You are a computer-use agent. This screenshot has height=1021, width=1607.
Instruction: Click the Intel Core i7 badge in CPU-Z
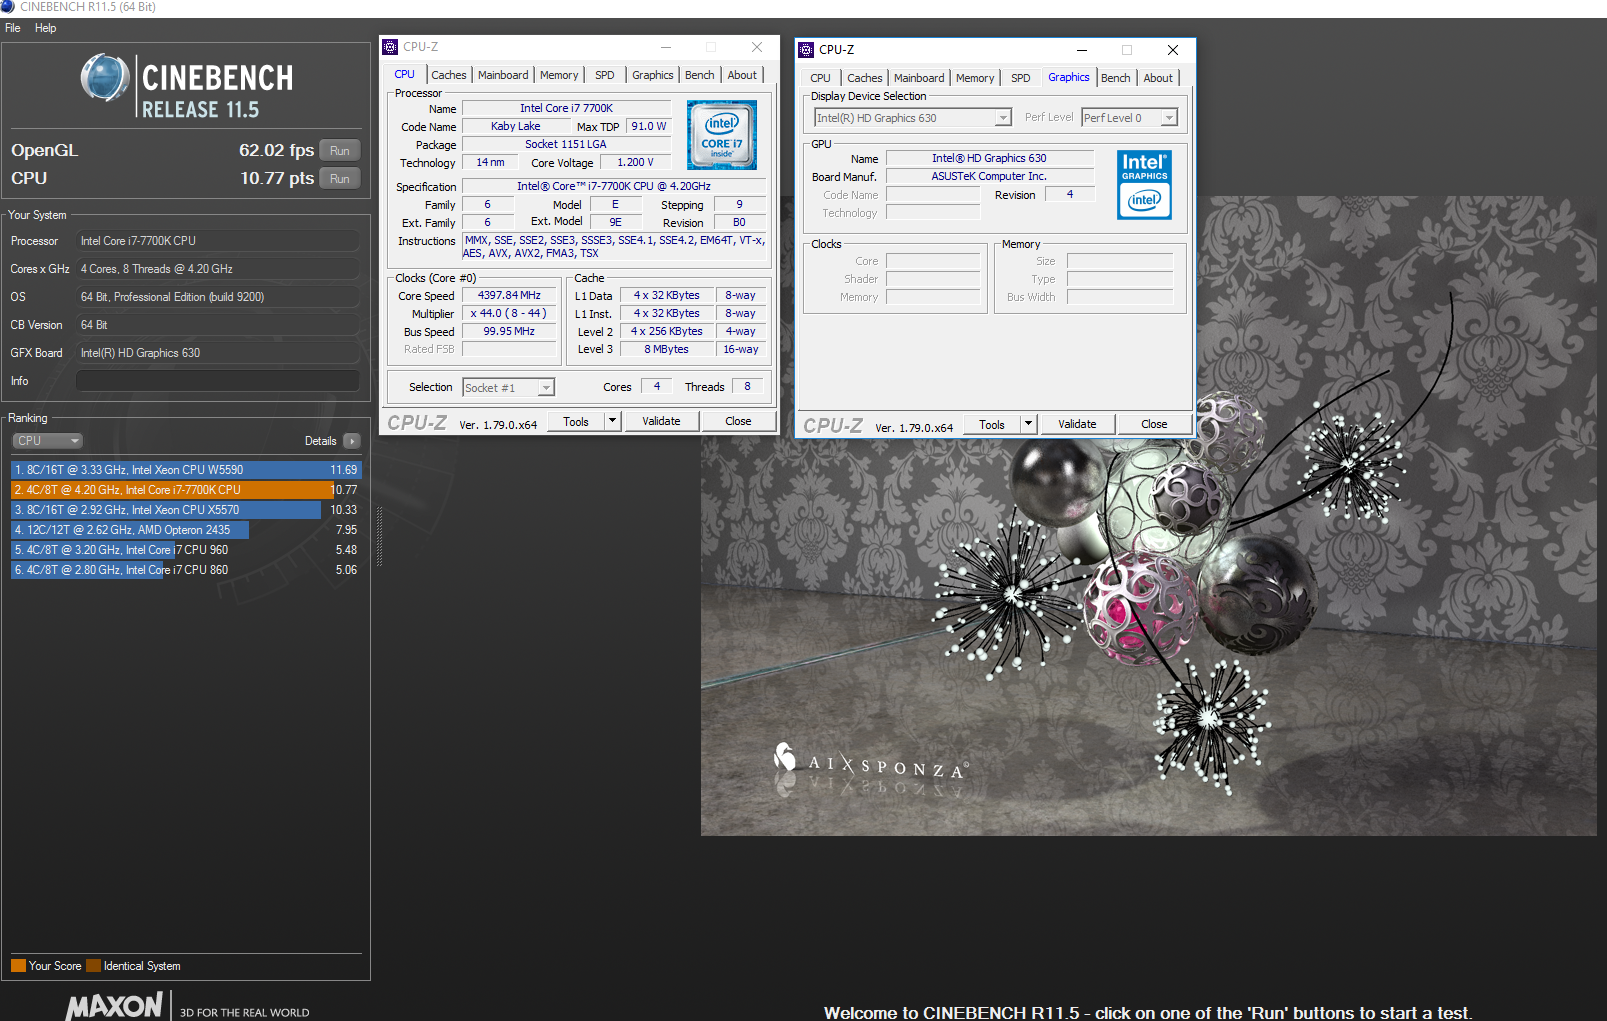(722, 135)
